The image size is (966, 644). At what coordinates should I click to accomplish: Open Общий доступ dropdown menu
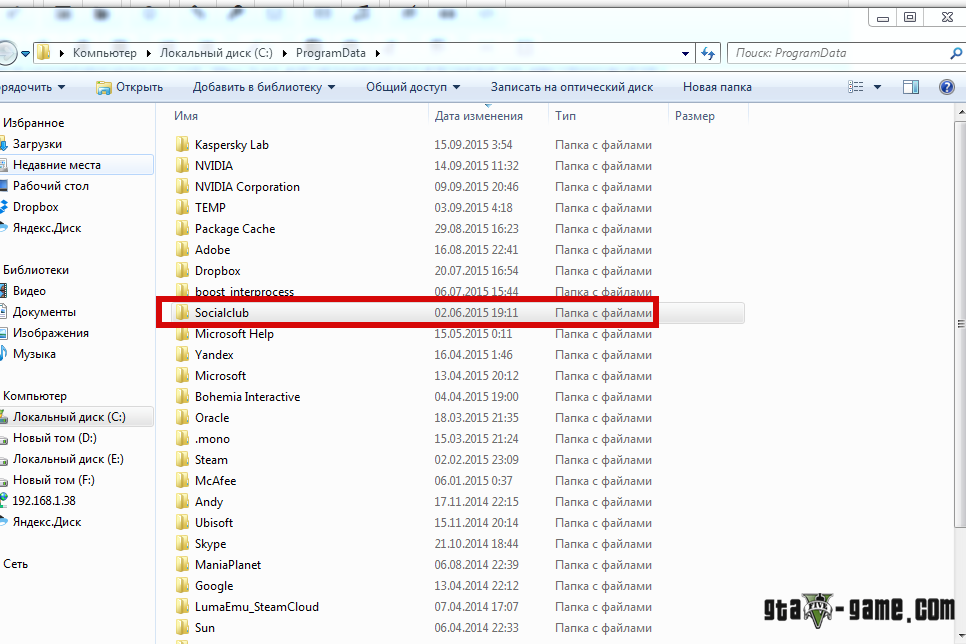(457, 87)
